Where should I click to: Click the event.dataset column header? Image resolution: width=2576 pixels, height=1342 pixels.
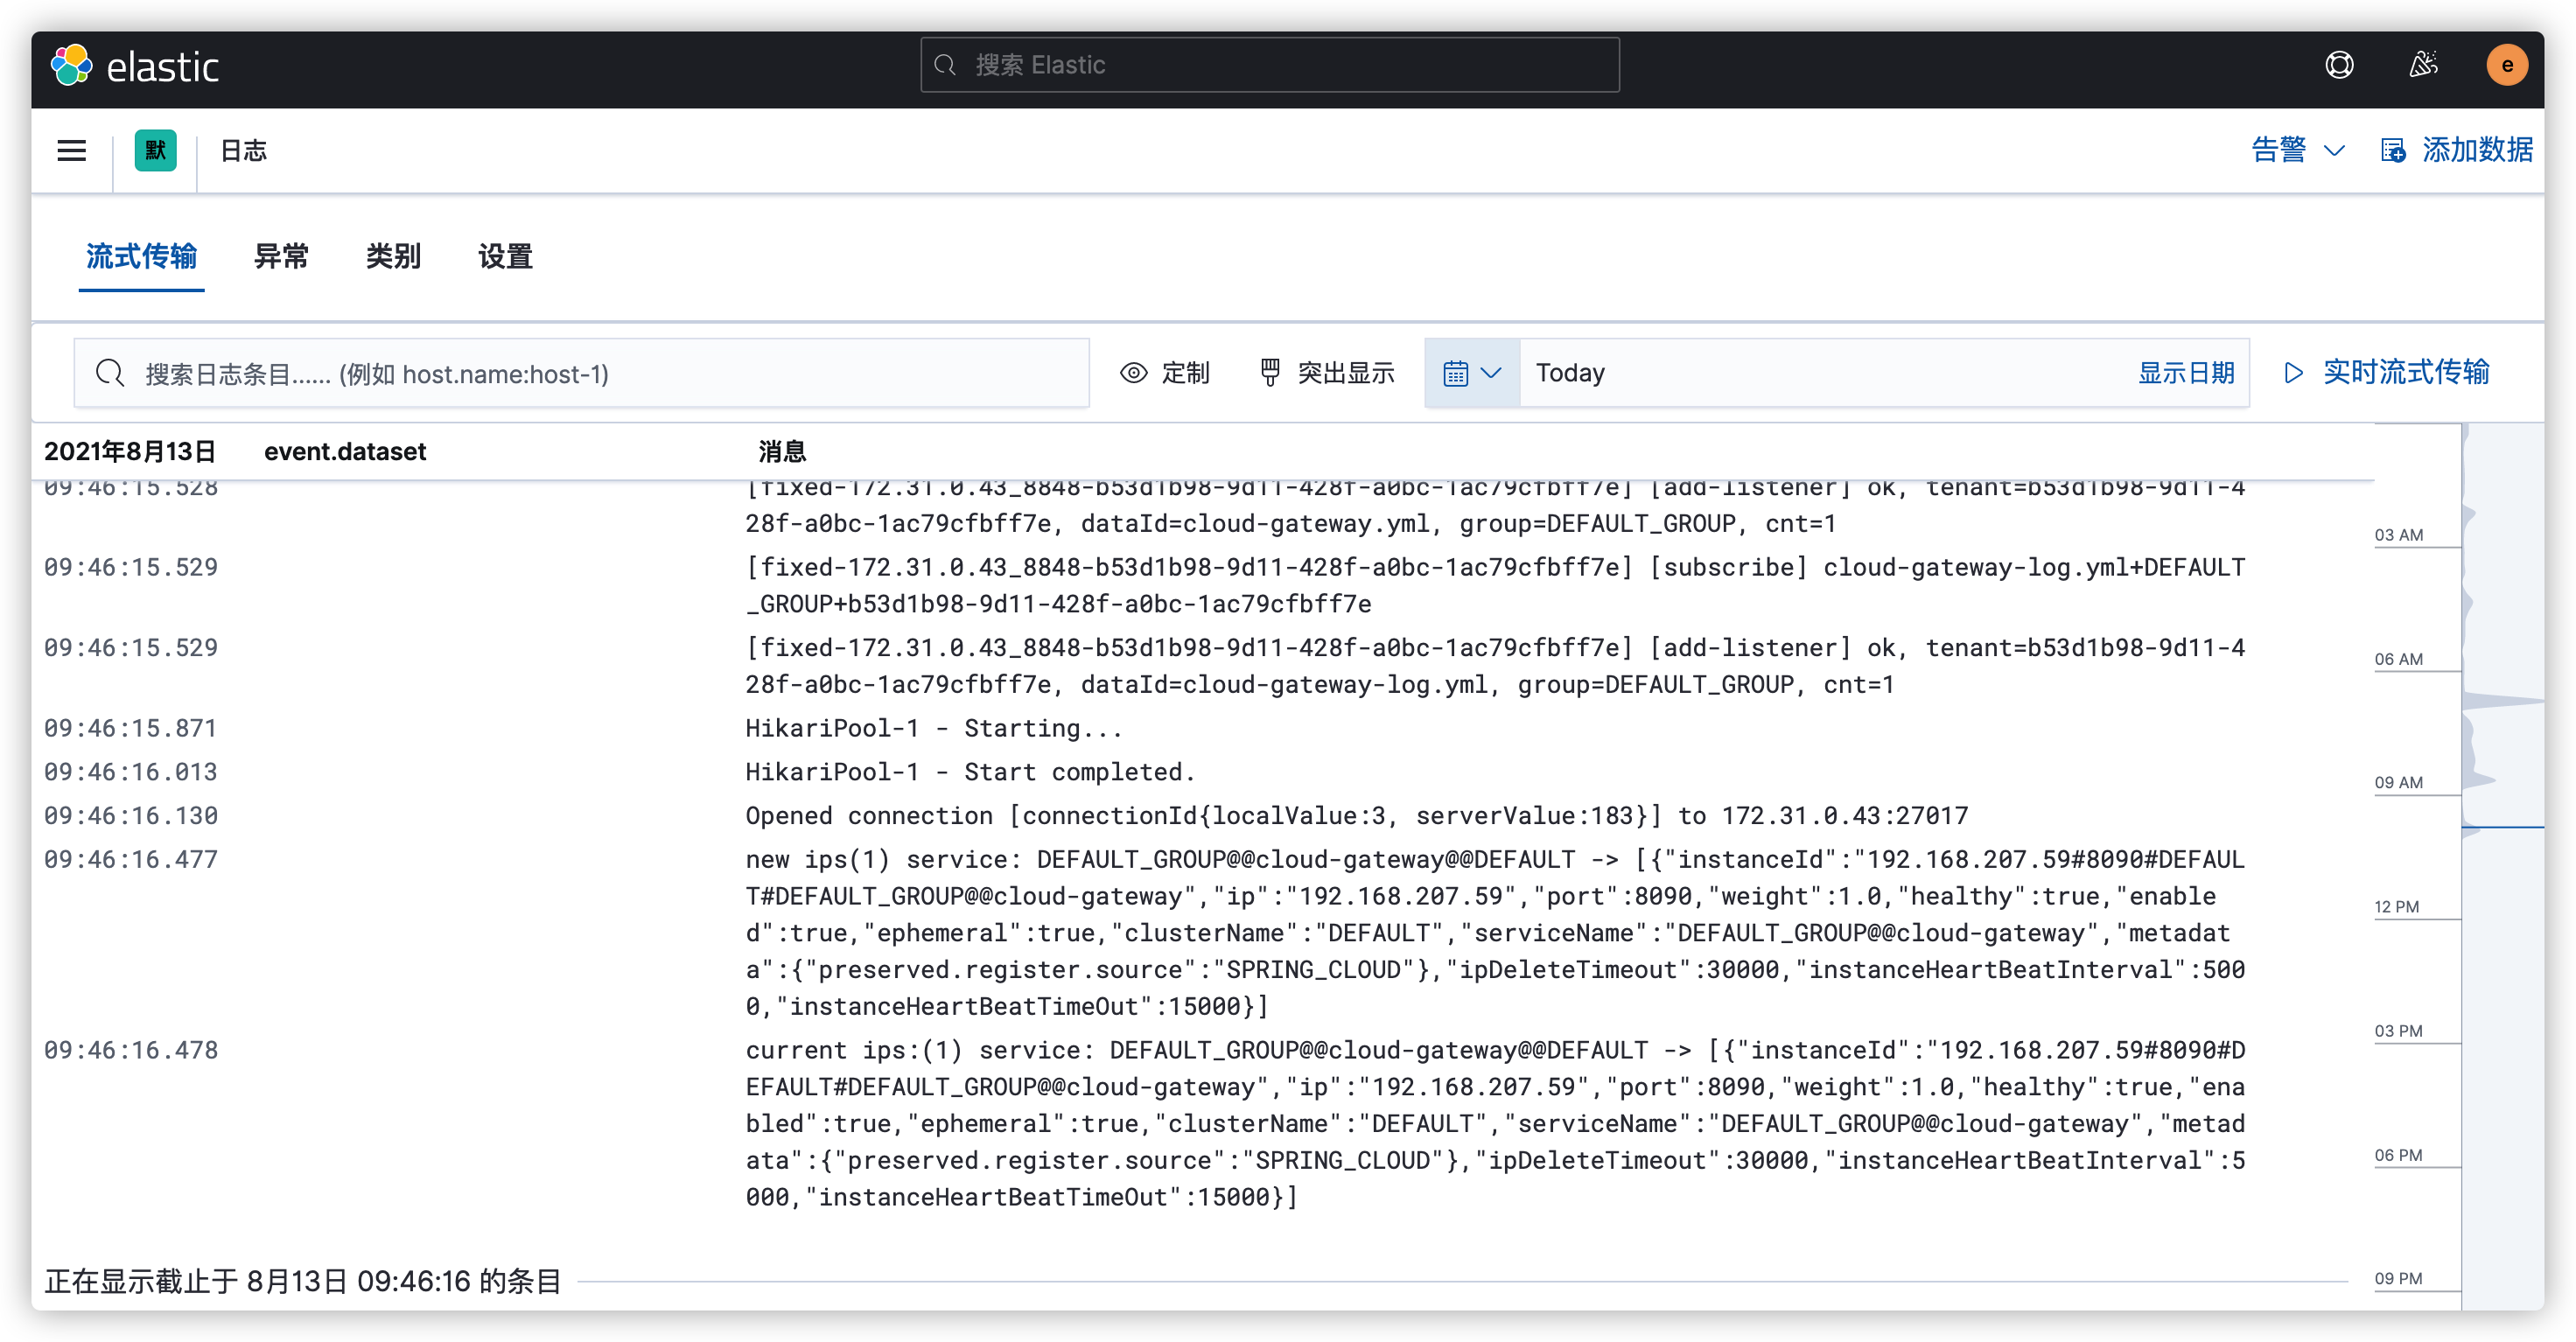(x=345, y=452)
